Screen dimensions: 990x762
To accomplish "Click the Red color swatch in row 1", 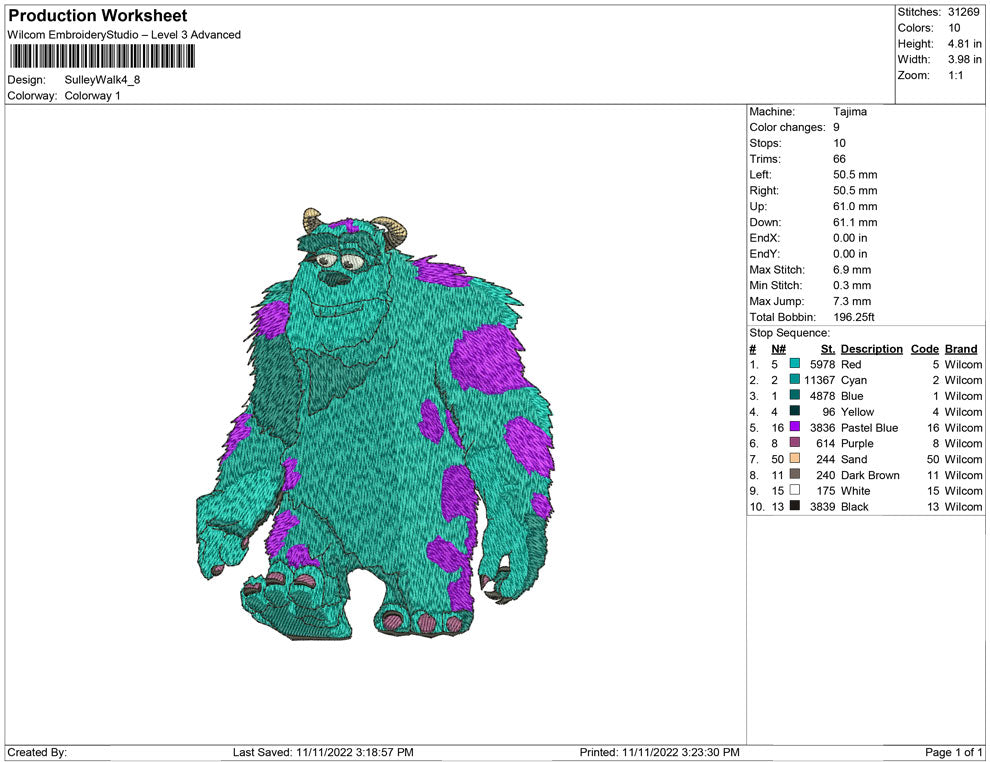I will pyautogui.click(x=795, y=364).
